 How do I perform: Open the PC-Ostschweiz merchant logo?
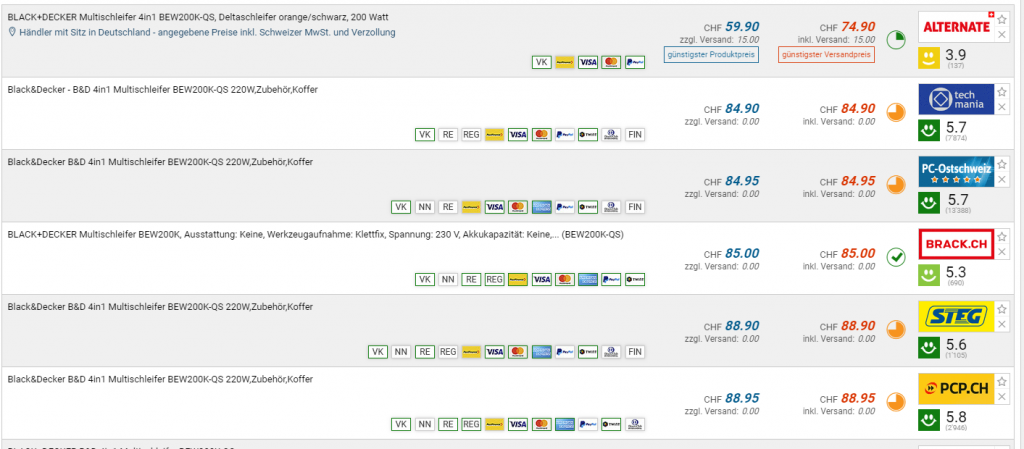tap(955, 171)
